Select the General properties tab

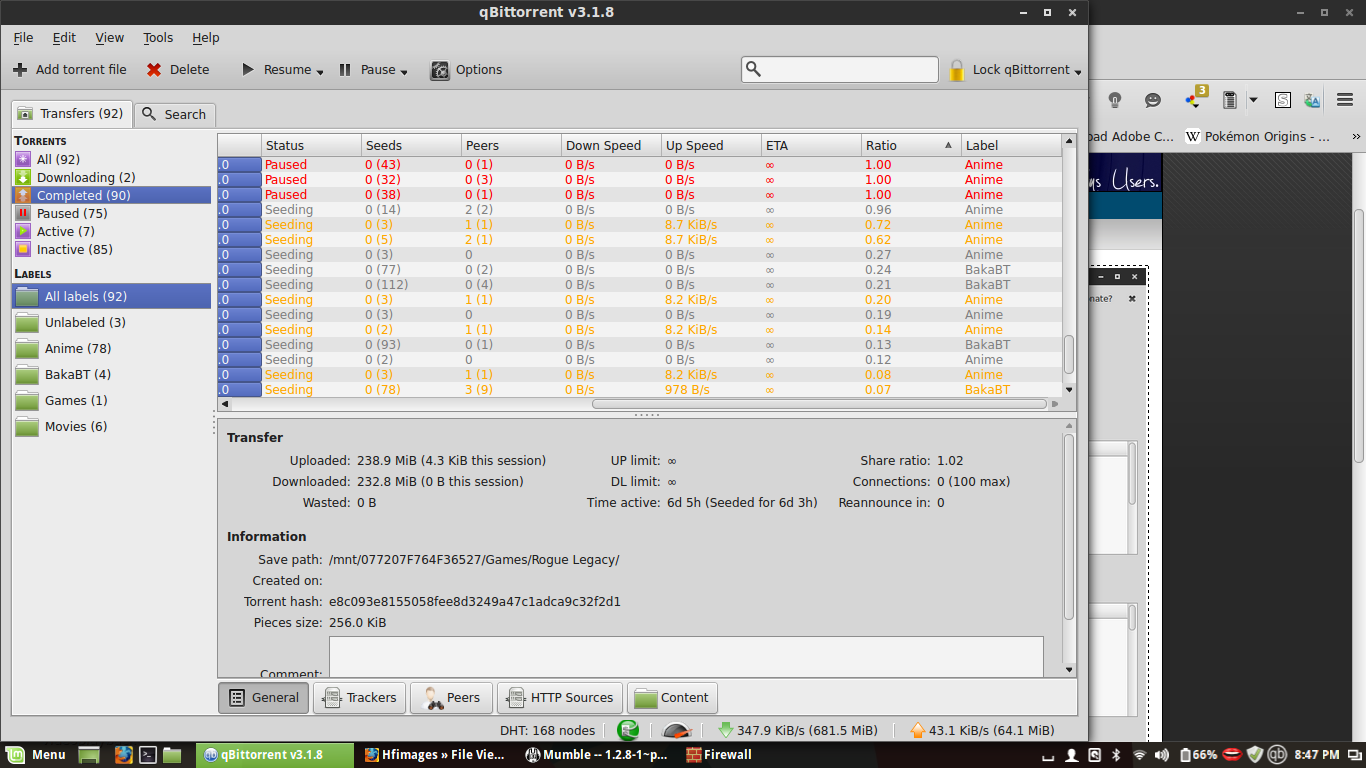[x=264, y=698]
